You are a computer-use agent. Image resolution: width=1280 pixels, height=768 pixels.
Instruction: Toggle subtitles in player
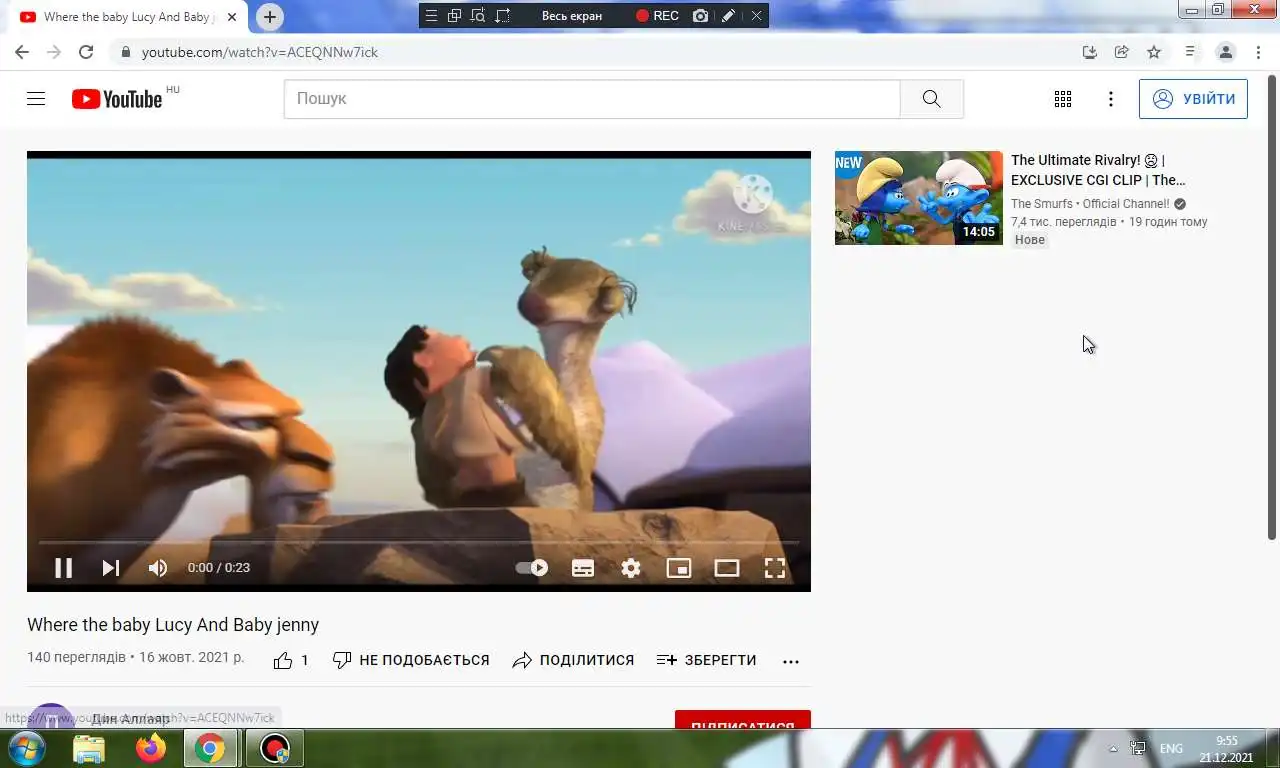(x=583, y=568)
